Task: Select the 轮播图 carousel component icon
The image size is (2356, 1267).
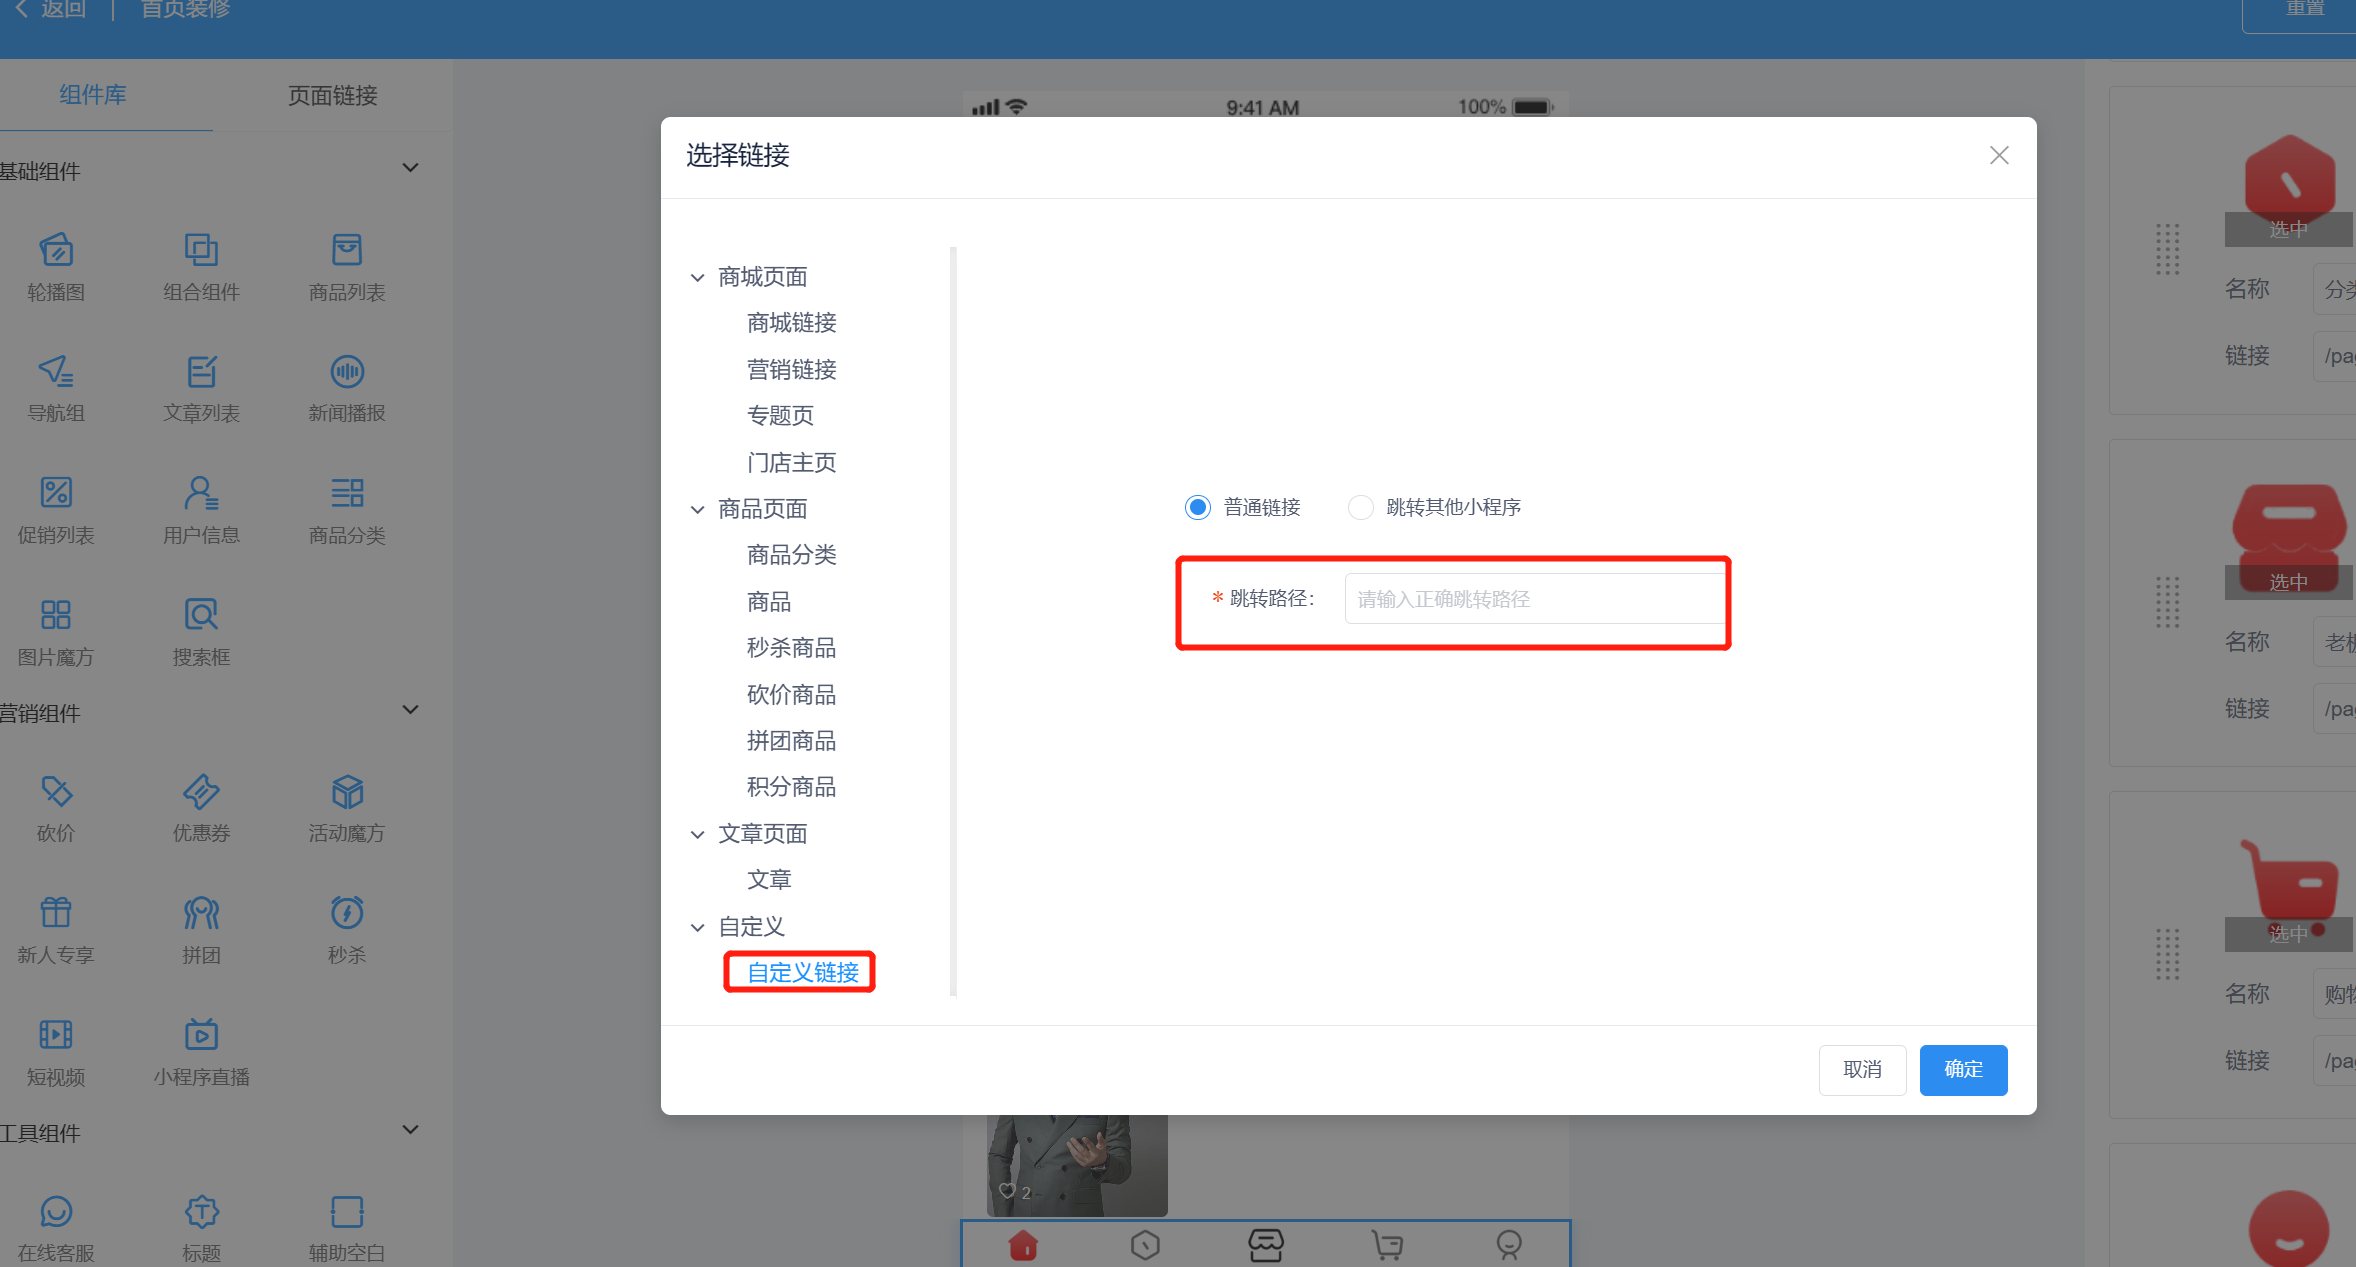Action: pos(56,249)
